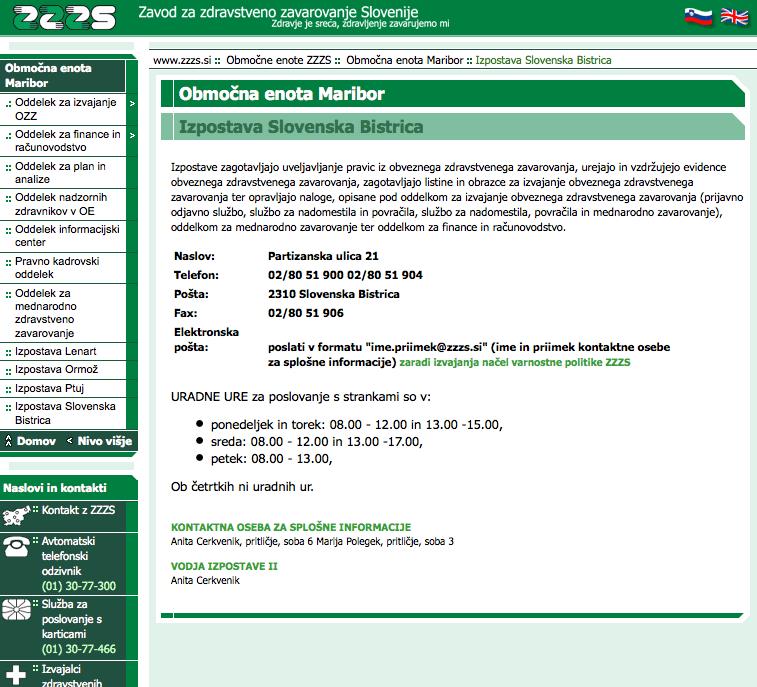Open Oddelek za mednarodno zdravstveno zavarovanje

click(x=45, y=313)
